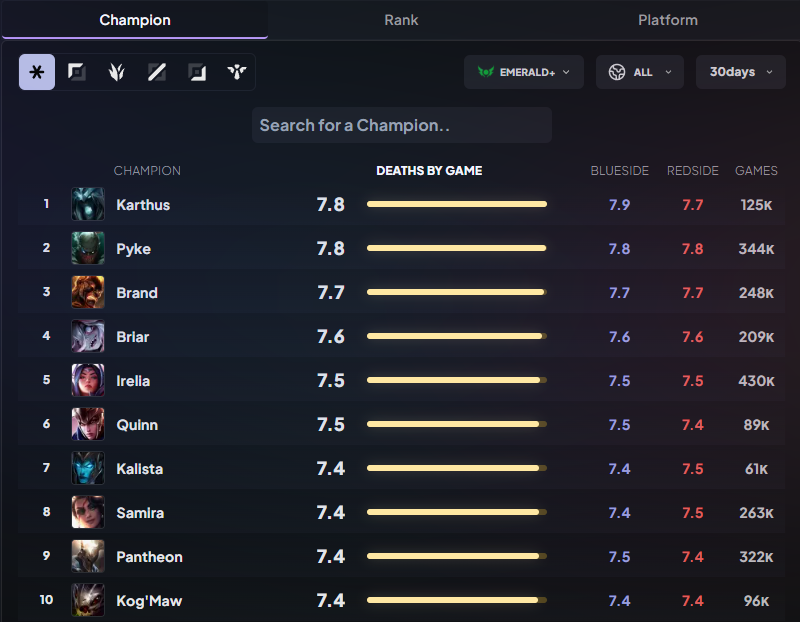The image size is (800, 622).
Task: Click Samira games count 263K
Action: (756, 513)
